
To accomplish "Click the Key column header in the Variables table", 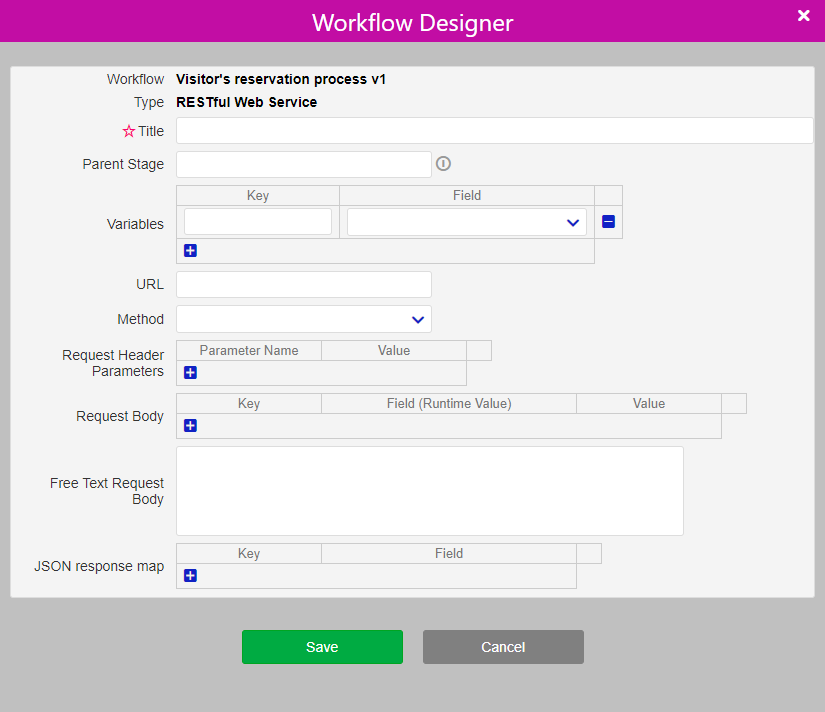I will coord(257,195).
